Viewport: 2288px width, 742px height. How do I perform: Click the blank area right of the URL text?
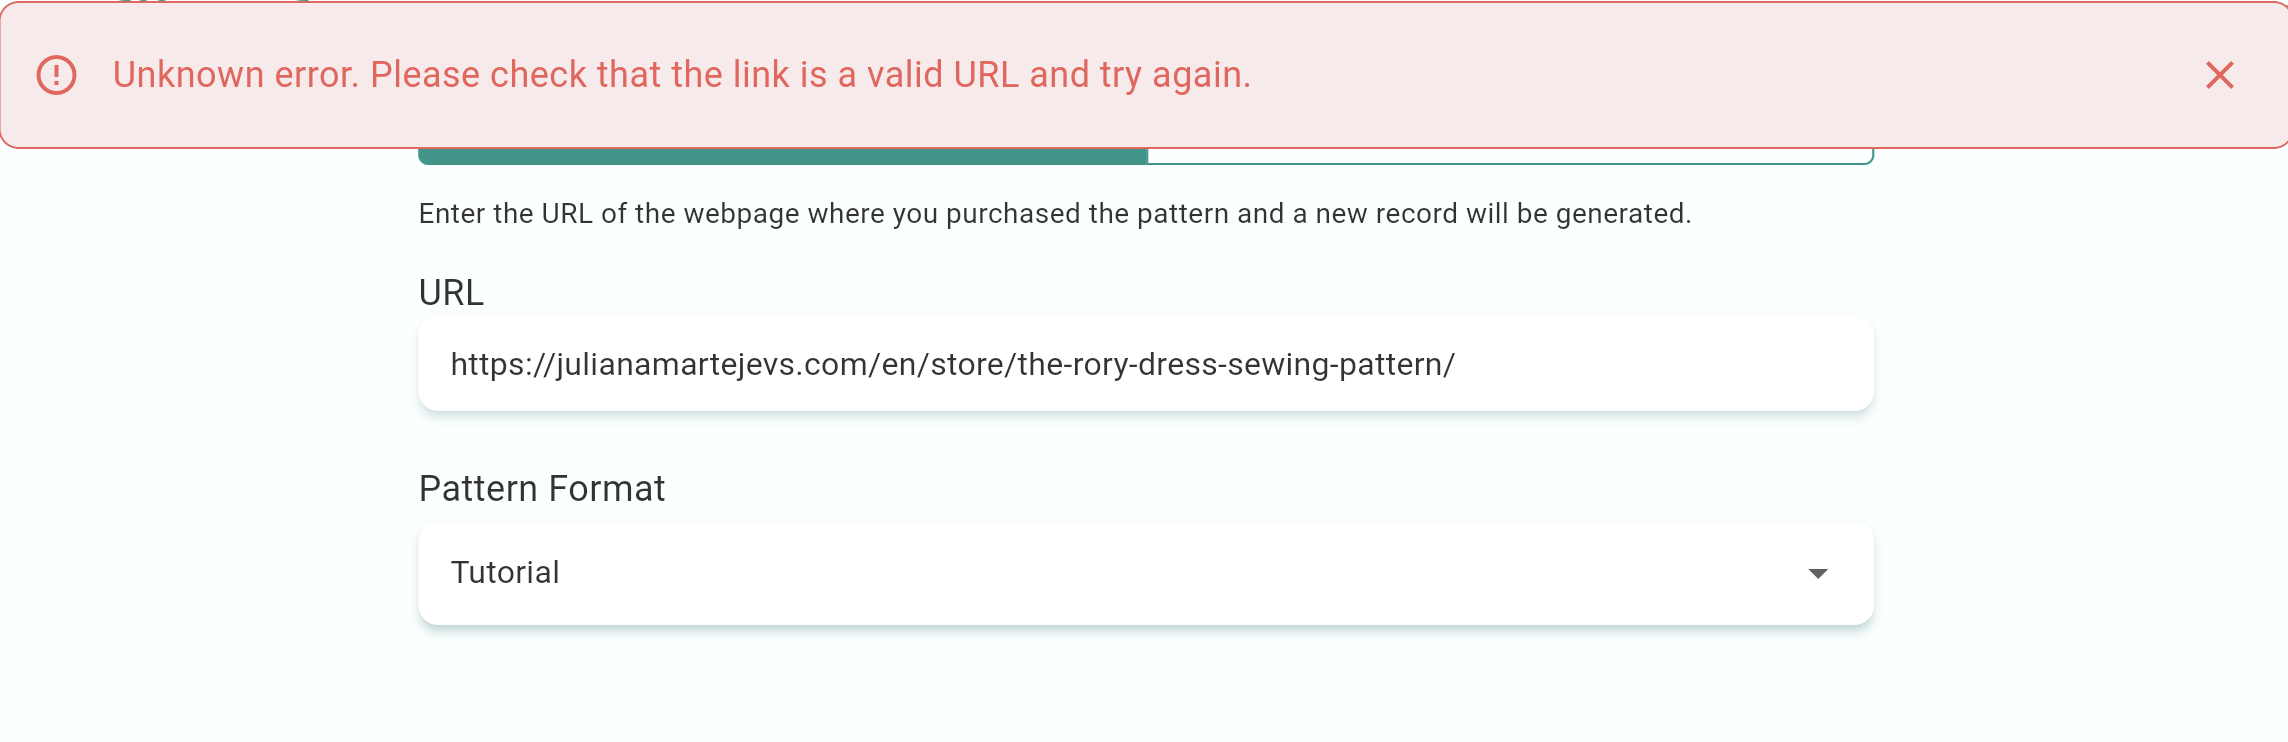click(1660, 364)
